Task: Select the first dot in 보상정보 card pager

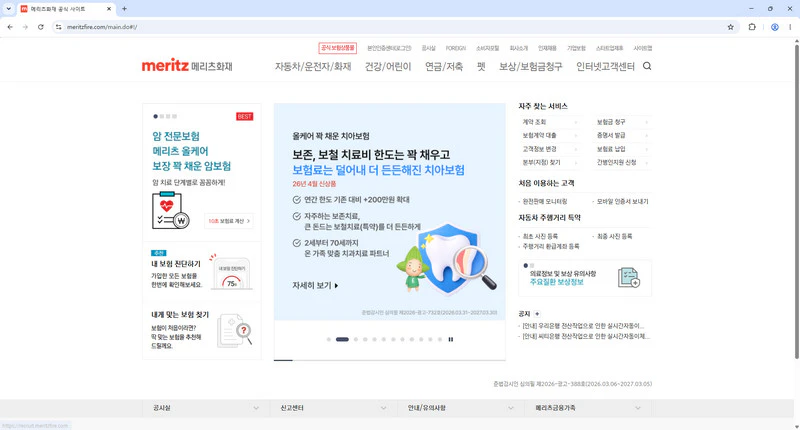Action: tap(526, 265)
